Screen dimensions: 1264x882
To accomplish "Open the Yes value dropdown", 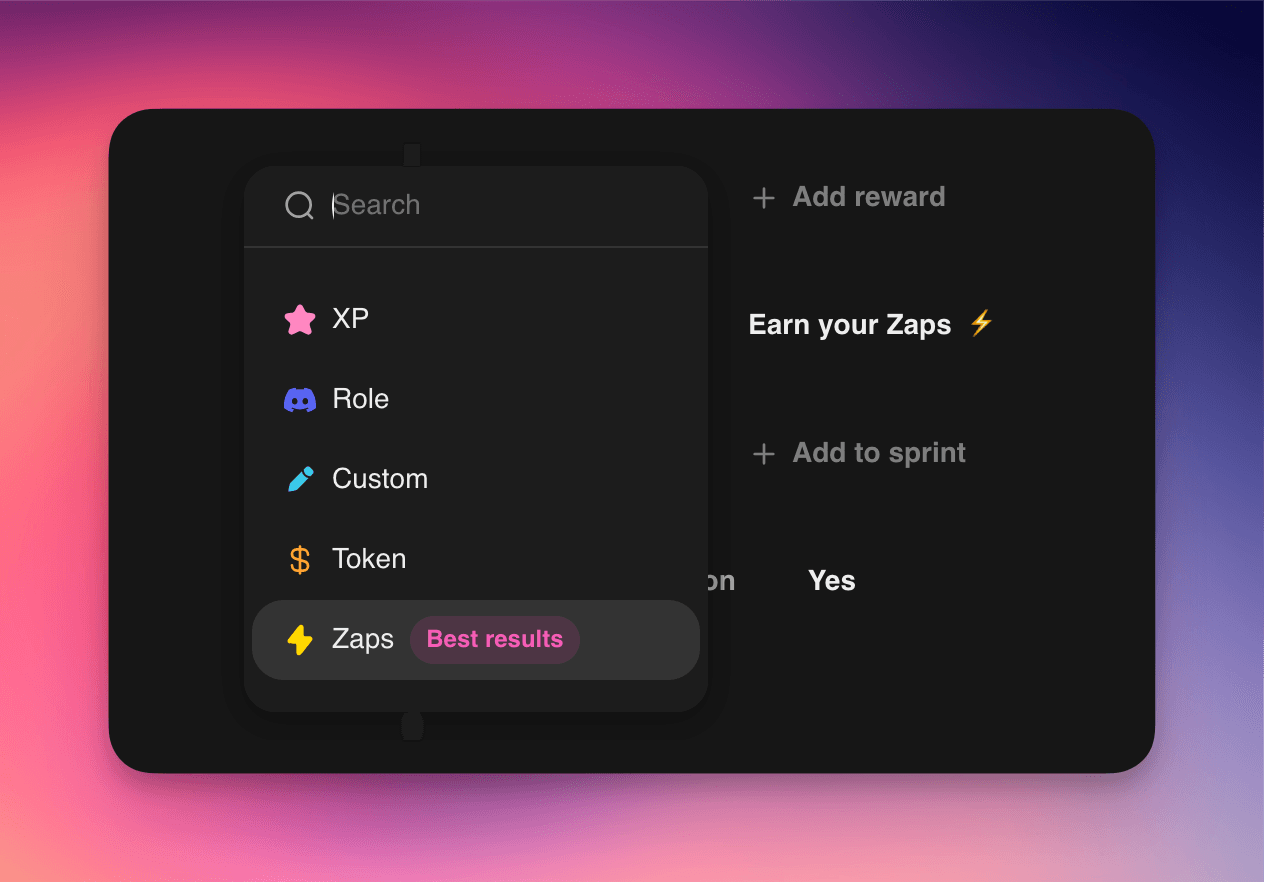I will tap(832, 581).
